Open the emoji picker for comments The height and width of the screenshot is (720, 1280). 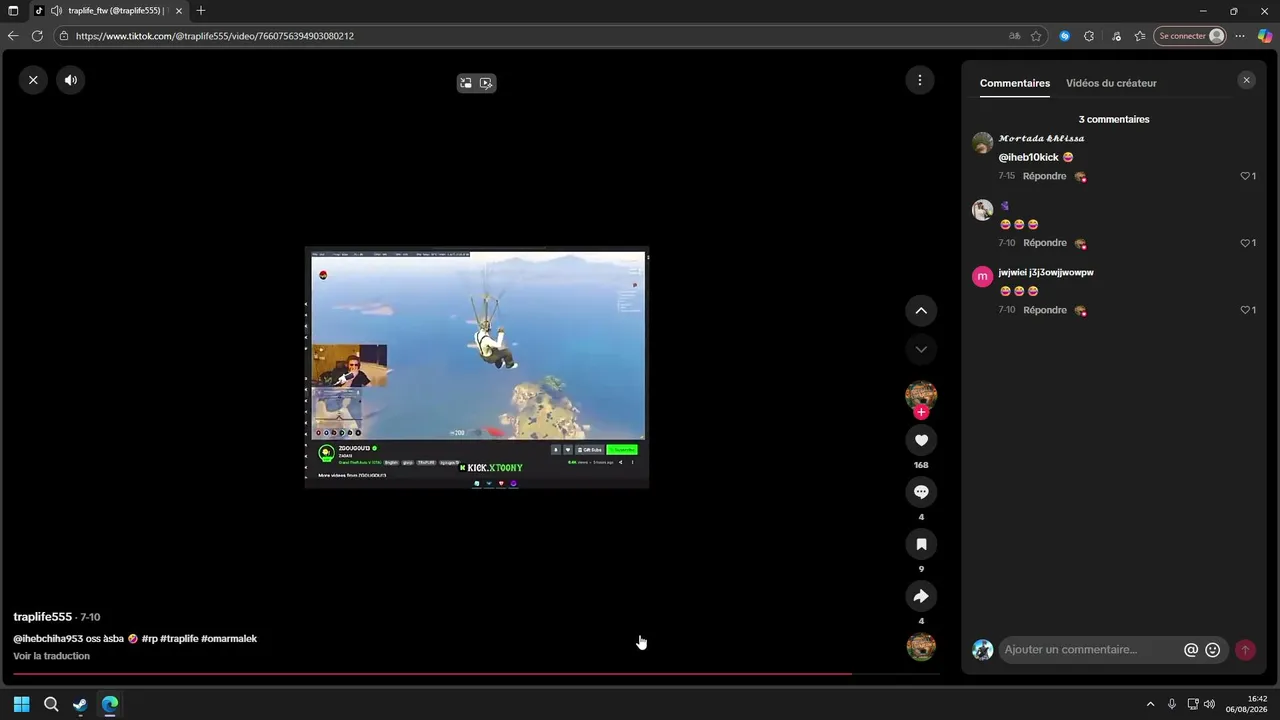(x=1213, y=650)
